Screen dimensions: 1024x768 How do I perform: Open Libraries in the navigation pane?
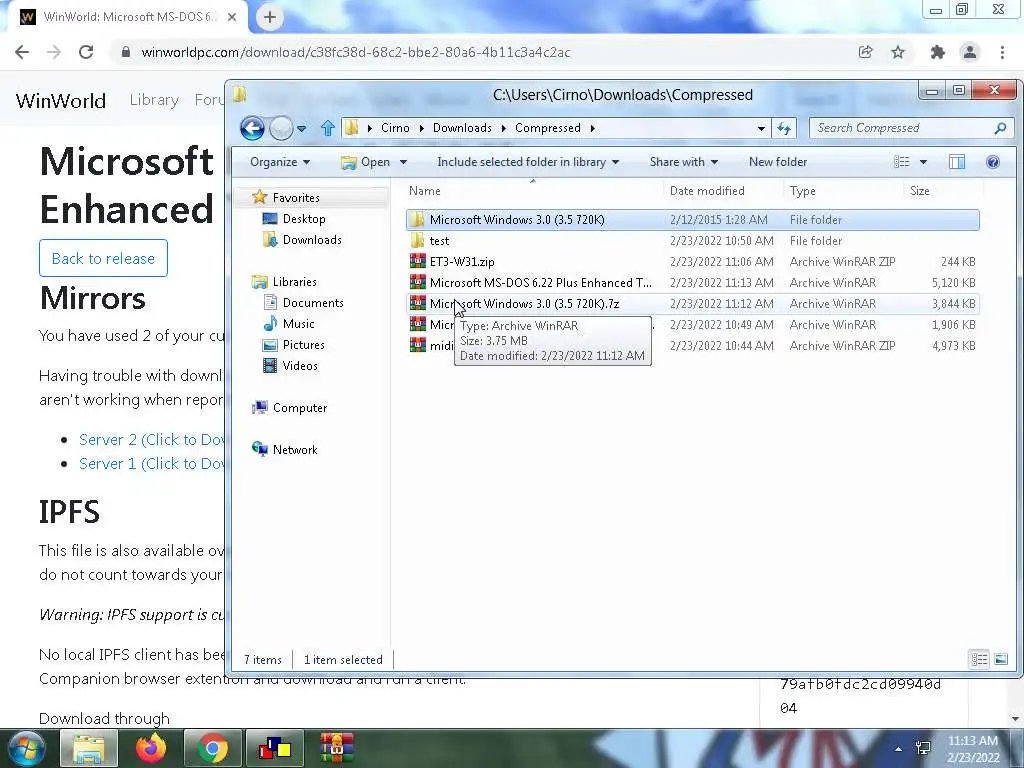point(295,281)
